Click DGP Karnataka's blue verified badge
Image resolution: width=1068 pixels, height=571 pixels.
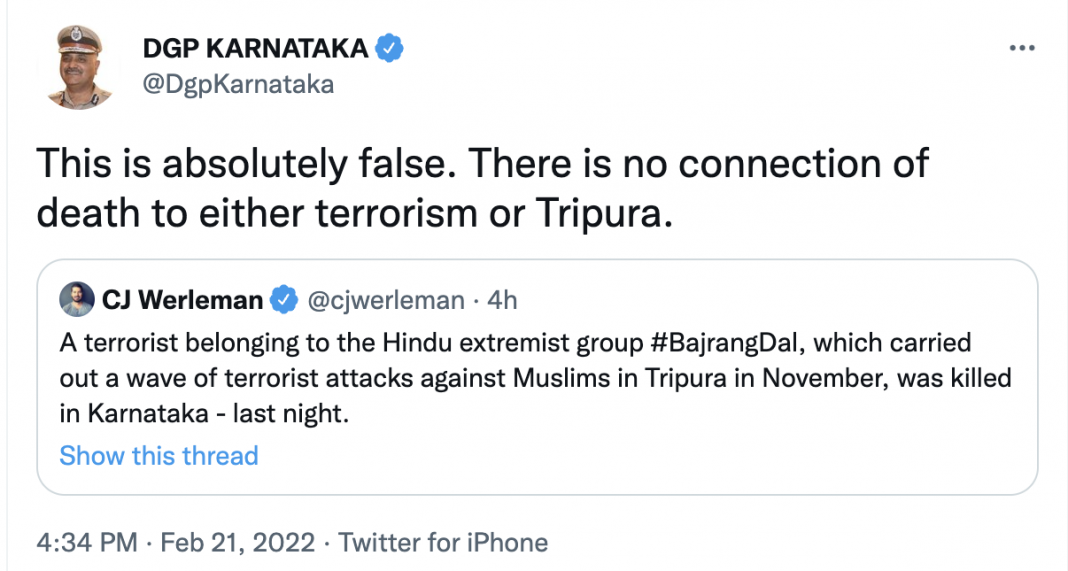(x=389, y=48)
